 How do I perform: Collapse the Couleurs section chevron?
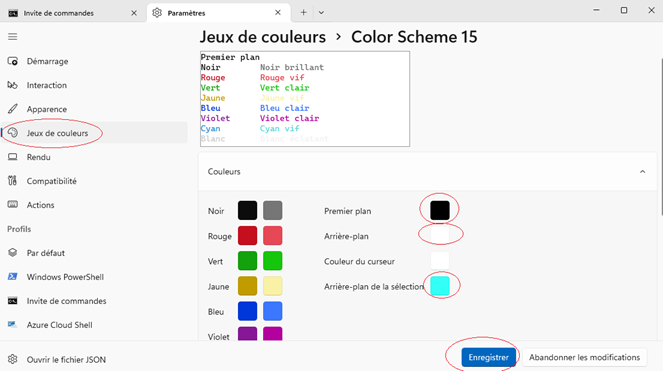coord(642,172)
